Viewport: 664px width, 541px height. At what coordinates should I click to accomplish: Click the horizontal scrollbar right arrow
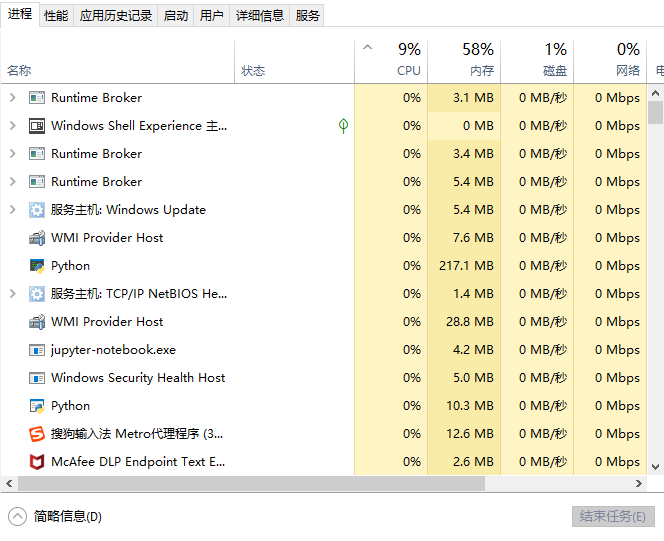[x=639, y=483]
